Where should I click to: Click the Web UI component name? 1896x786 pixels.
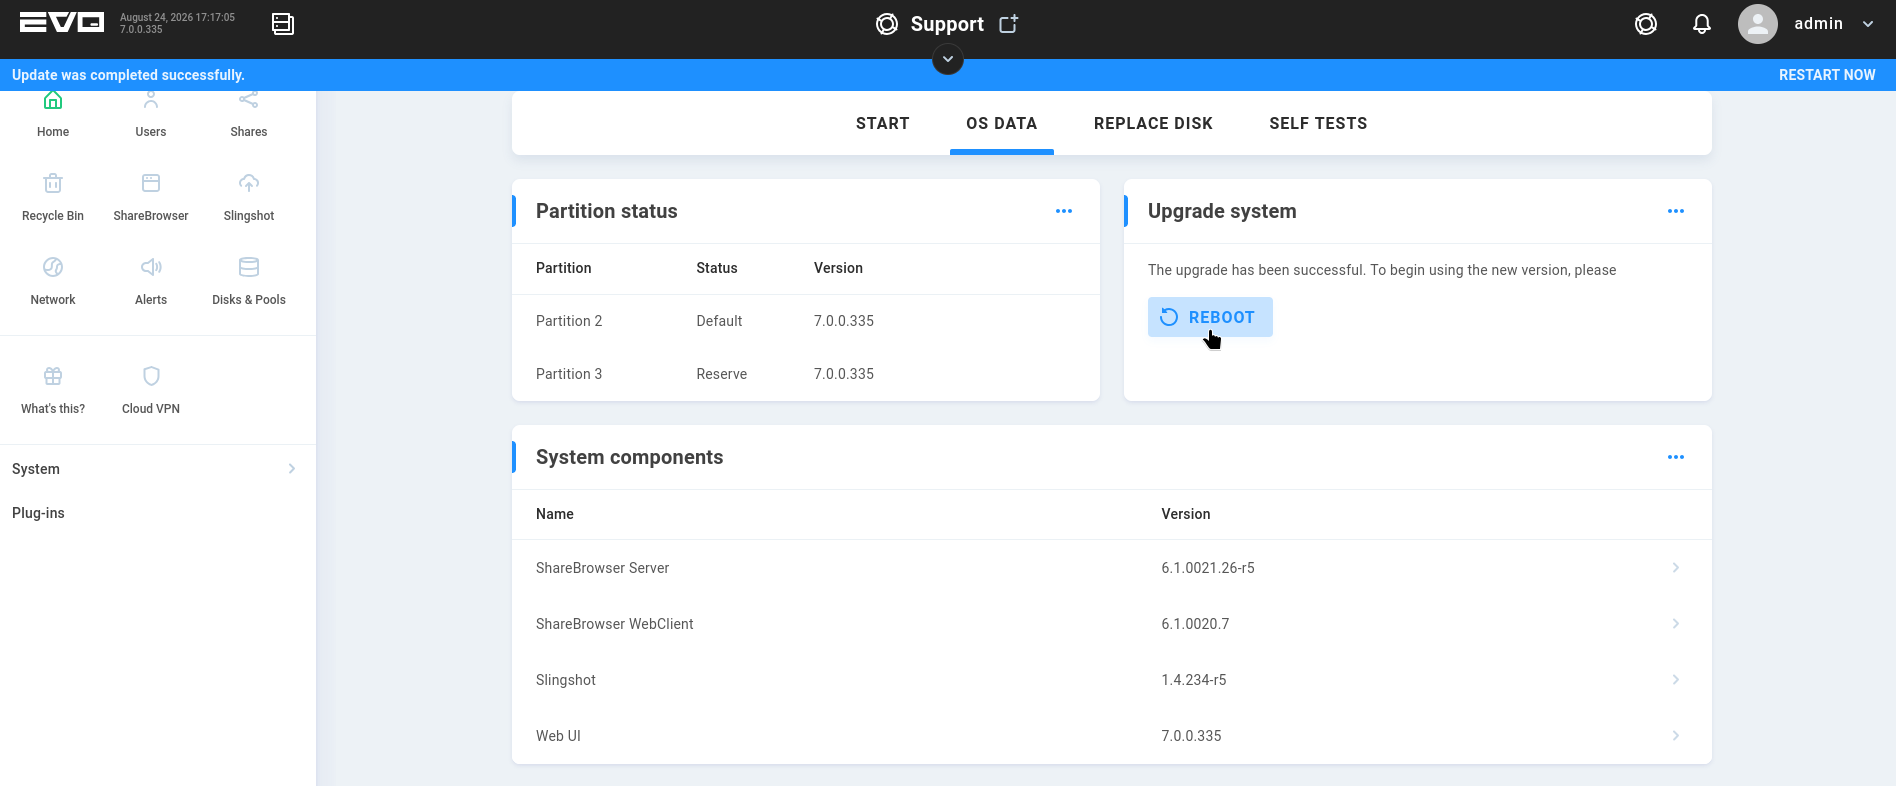coord(558,736)
